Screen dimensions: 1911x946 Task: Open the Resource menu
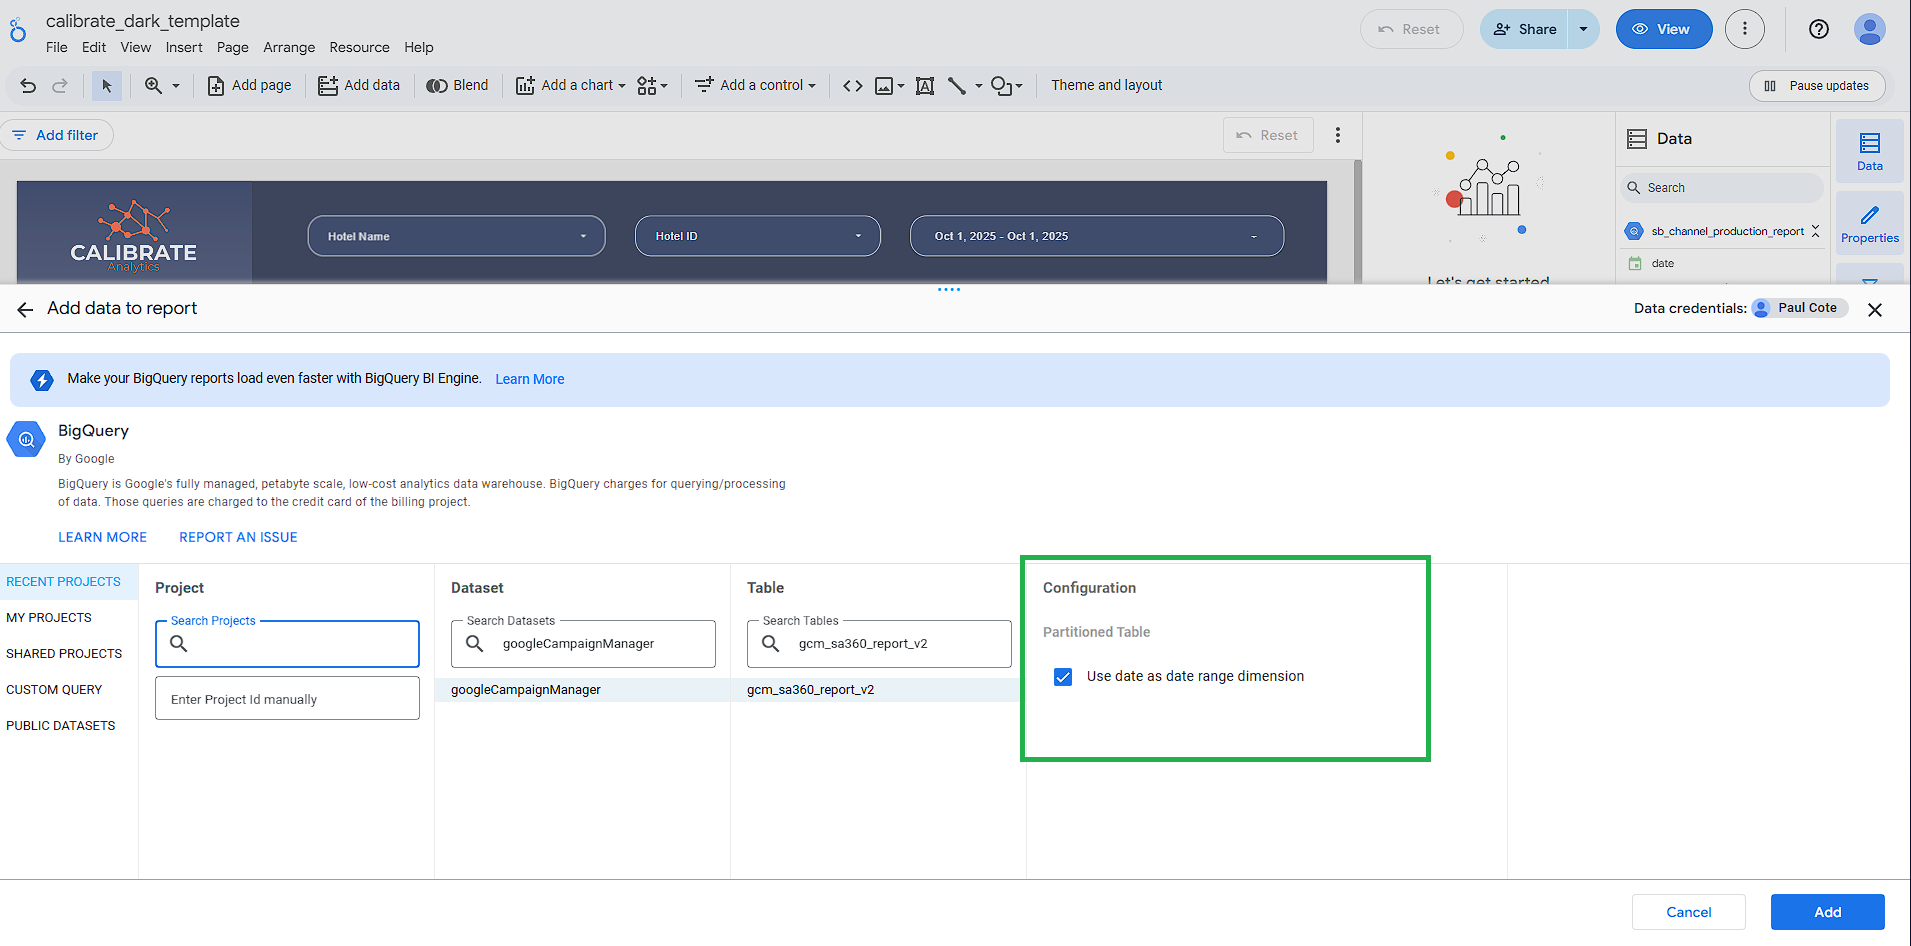click(359, 47)
